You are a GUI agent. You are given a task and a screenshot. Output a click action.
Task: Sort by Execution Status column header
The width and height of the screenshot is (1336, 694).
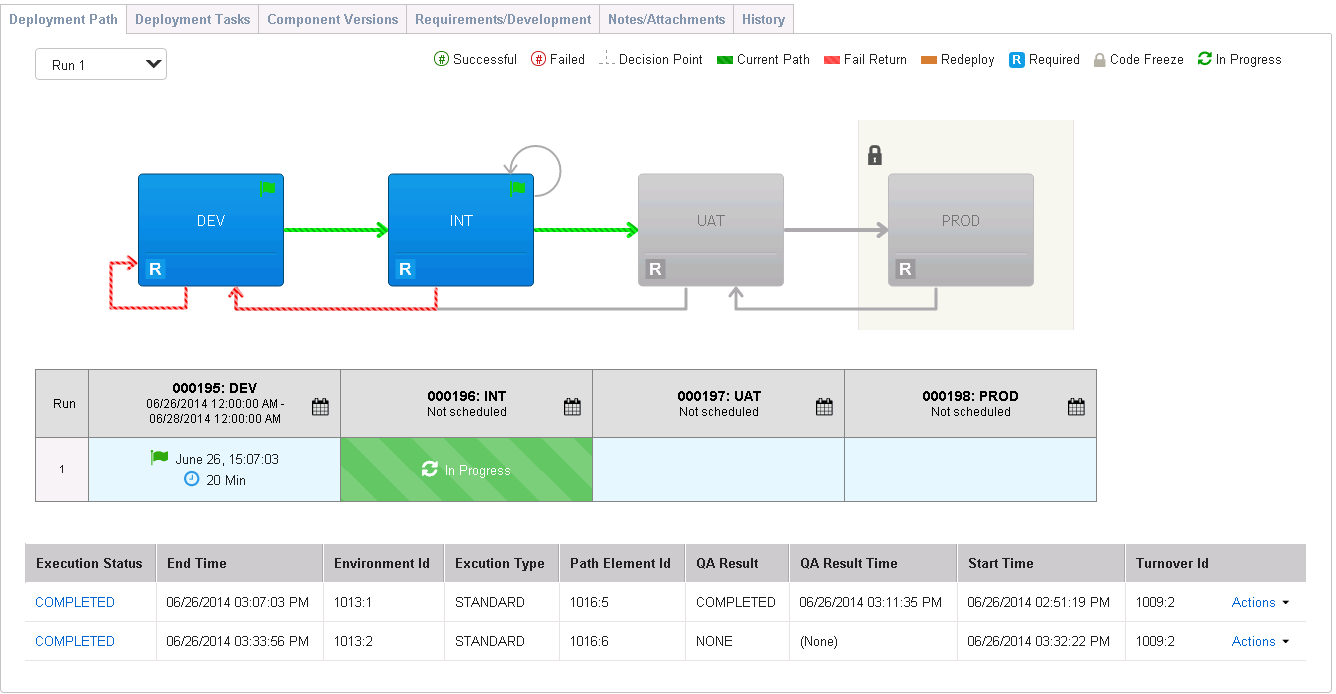(89, 563)
